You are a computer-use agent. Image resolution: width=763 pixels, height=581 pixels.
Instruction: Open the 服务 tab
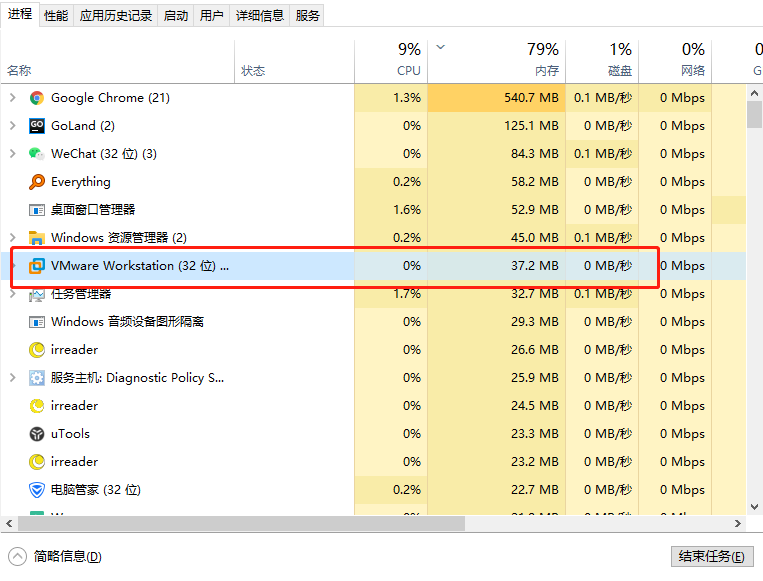click(307, 16)
